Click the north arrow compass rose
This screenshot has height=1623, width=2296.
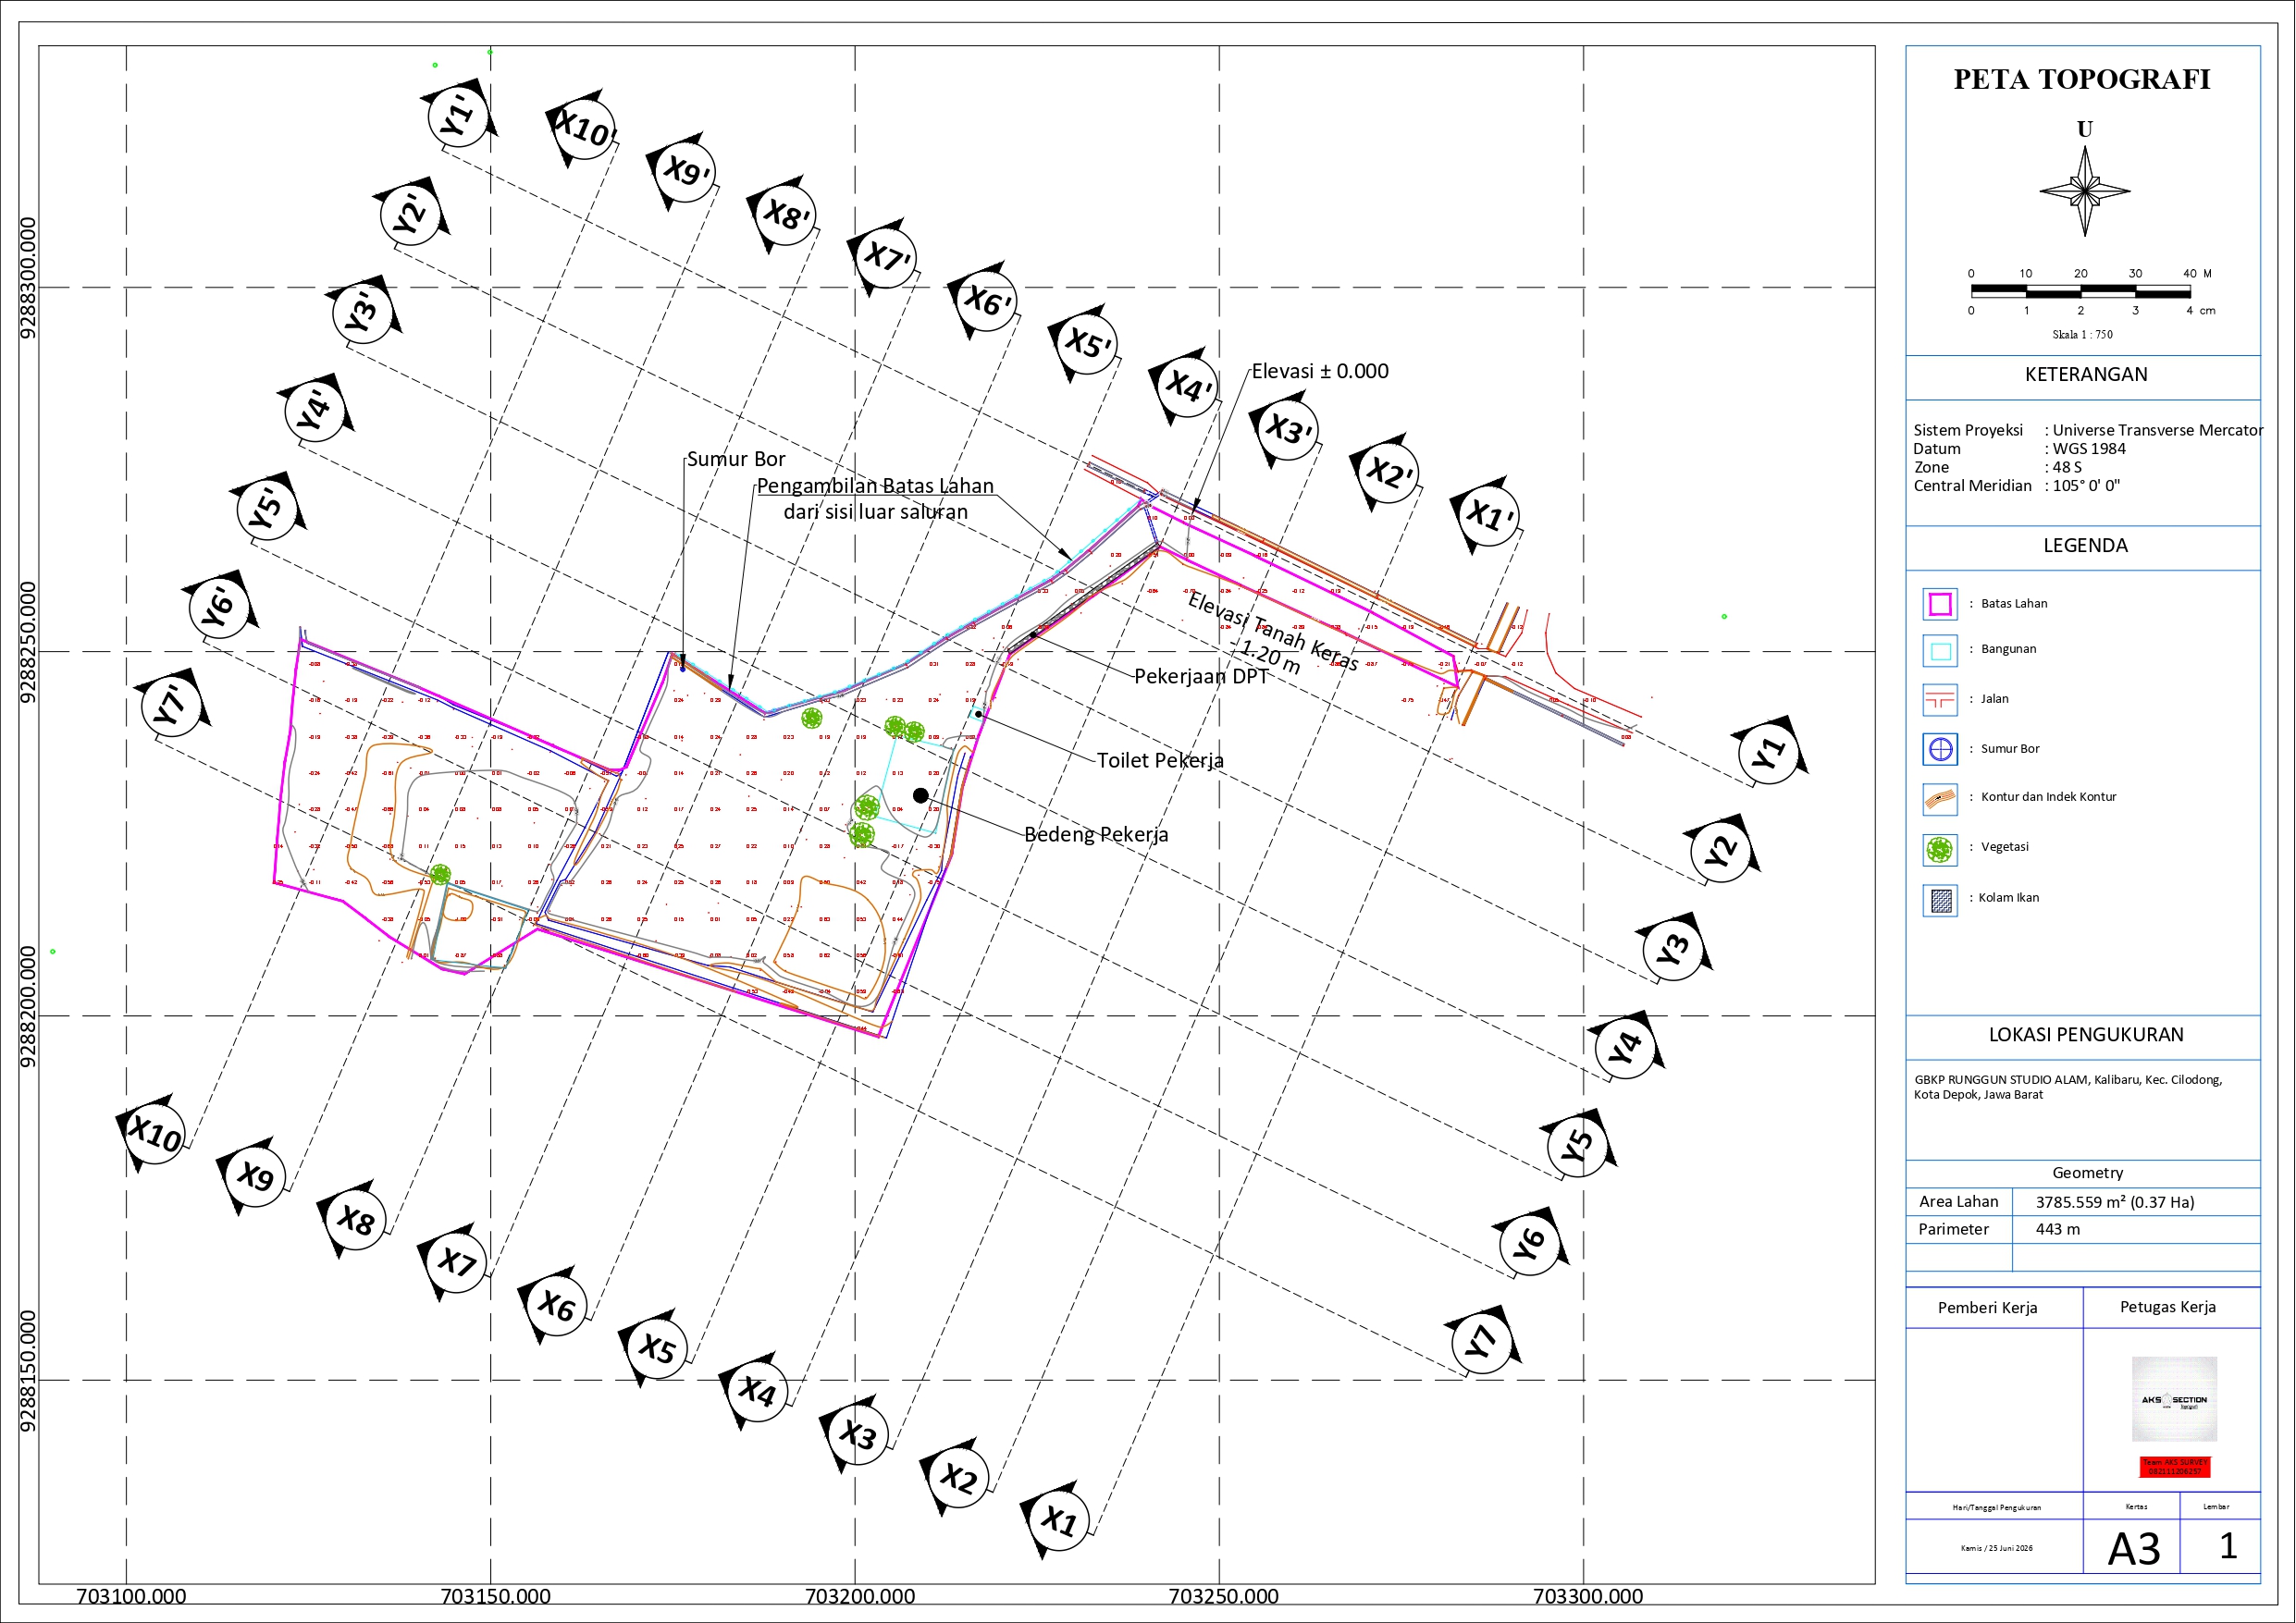(x=2084, y=191)
